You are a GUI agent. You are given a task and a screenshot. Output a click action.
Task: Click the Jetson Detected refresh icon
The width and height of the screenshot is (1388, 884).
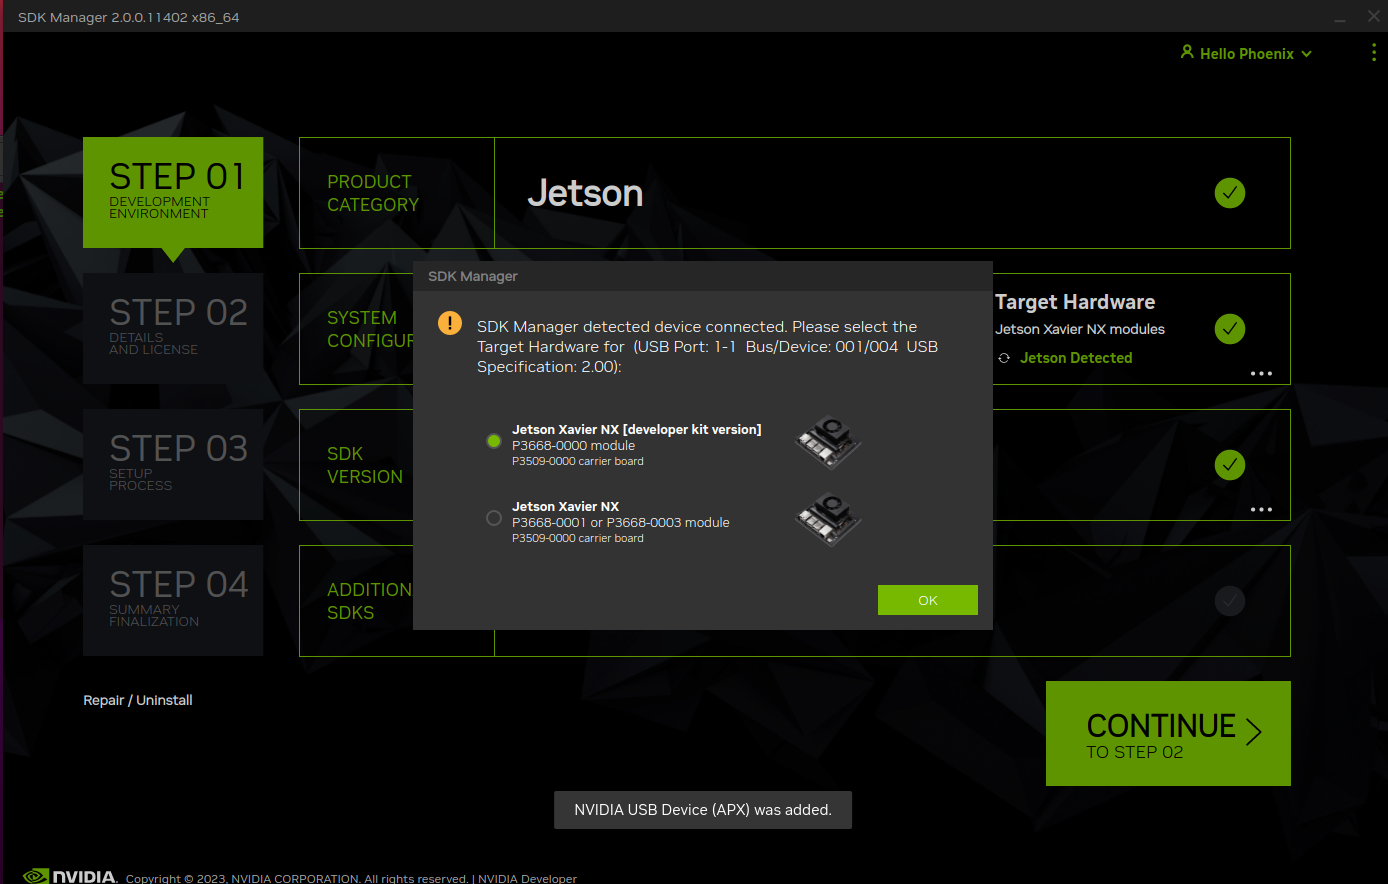(x=1004, y=358)
